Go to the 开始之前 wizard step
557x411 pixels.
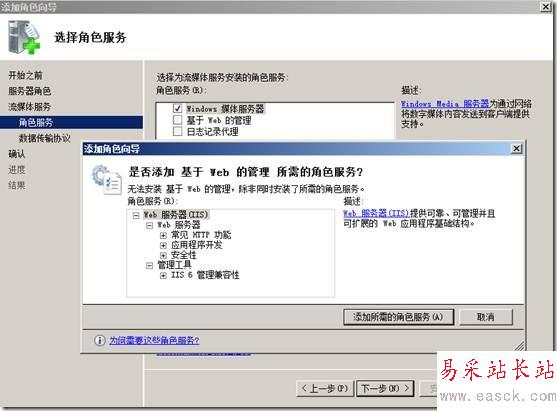25,75
